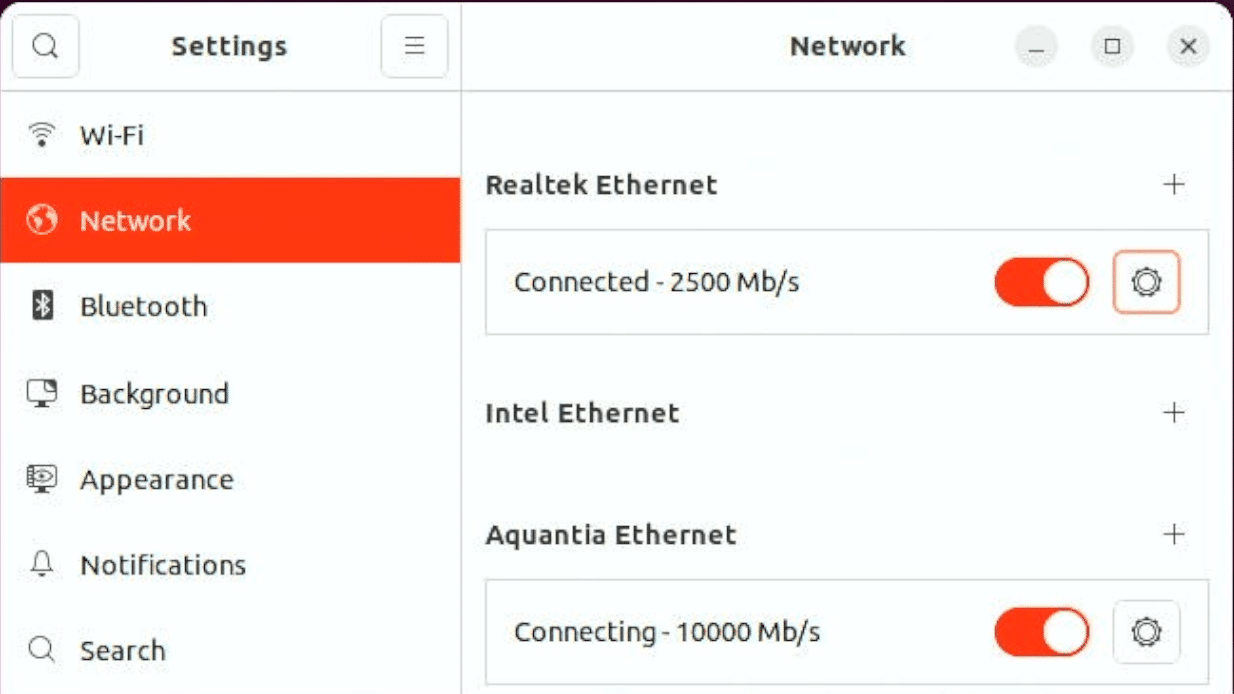
Task: Turn off the Aquantia Ethernet connection switch
Action: [1041, 632]
